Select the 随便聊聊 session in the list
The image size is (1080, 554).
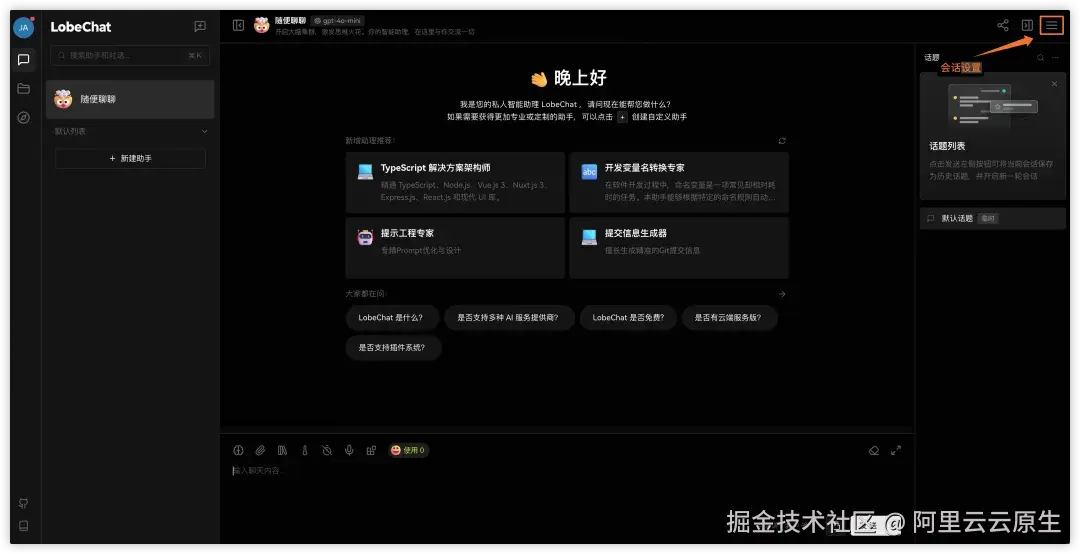tap(130, 99)
